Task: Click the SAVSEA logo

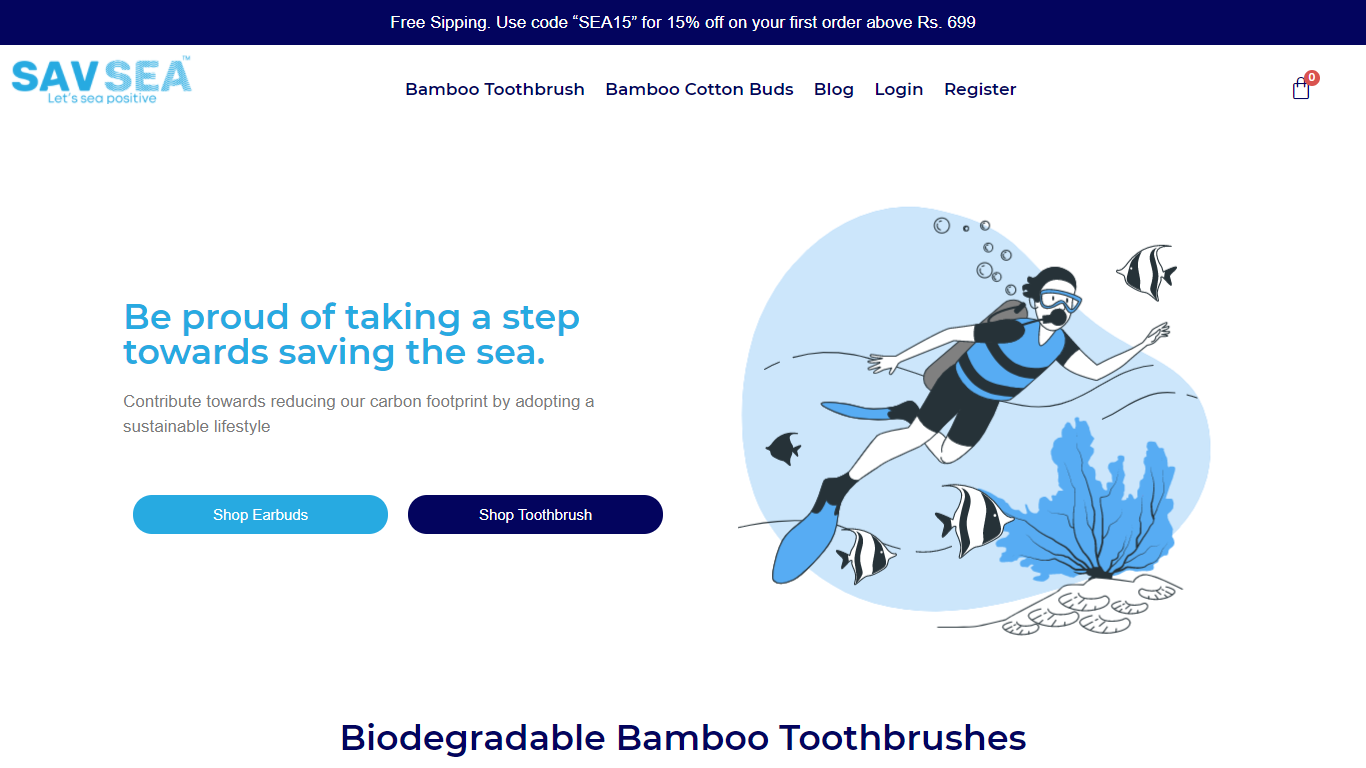Action: coord(101,81)
